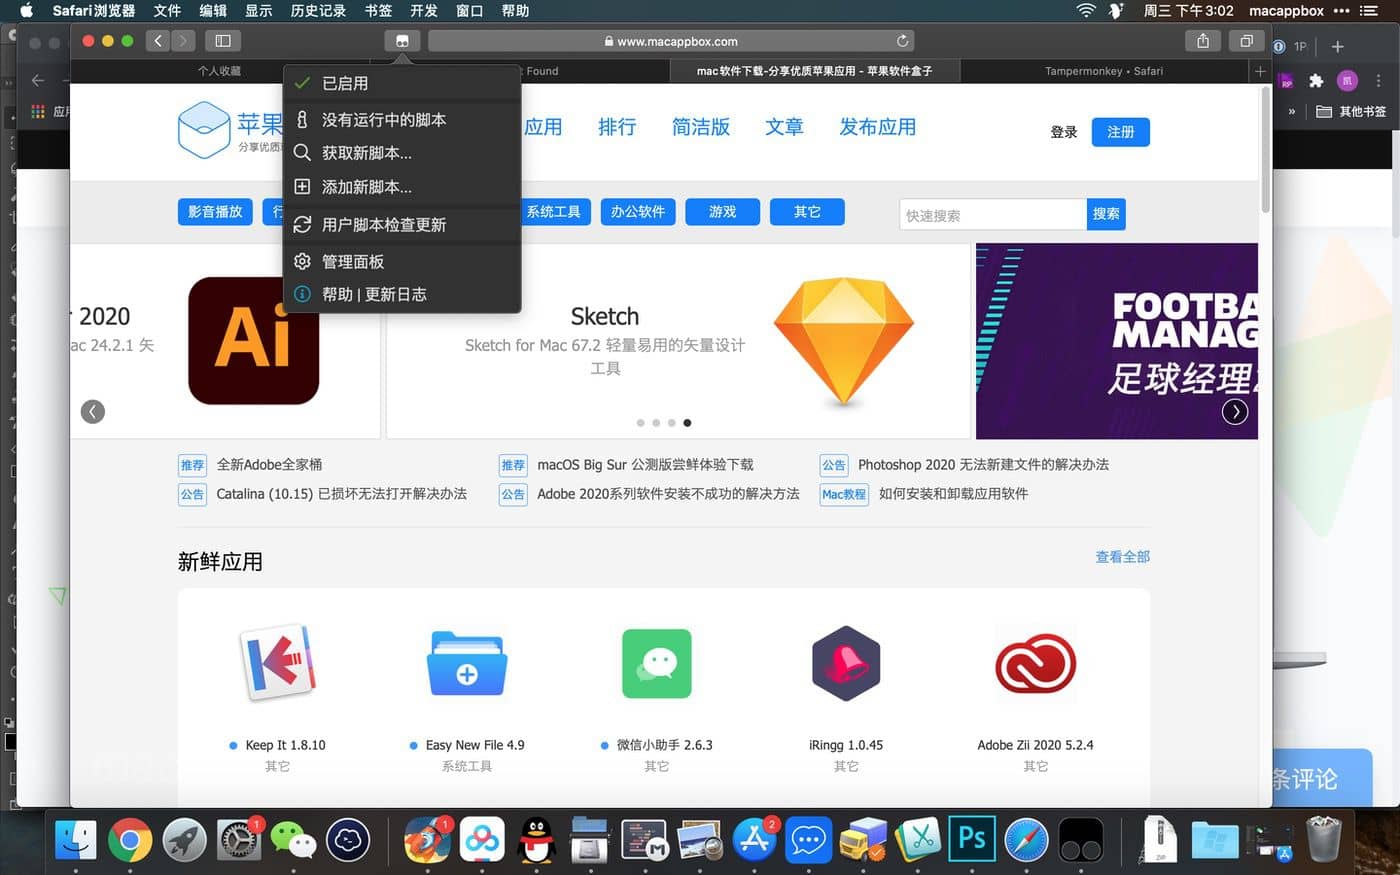The width and height of the screenshot is (1400, 875).
Task: Click 查看全部 view all link
Action: (1123, 557)
